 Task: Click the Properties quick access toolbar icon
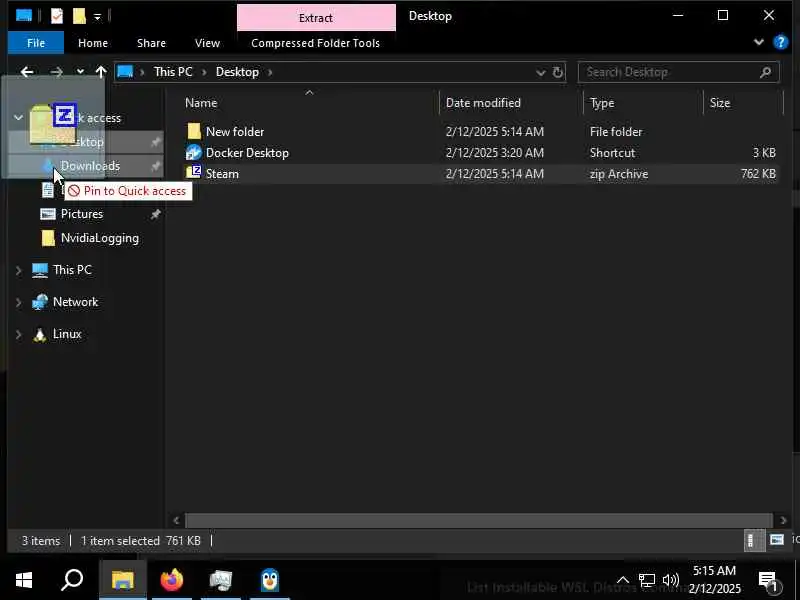pos(57,16)
